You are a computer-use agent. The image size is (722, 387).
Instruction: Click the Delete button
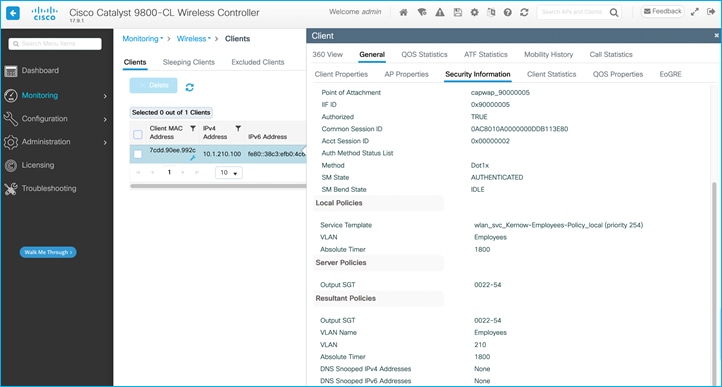point(153,86)
